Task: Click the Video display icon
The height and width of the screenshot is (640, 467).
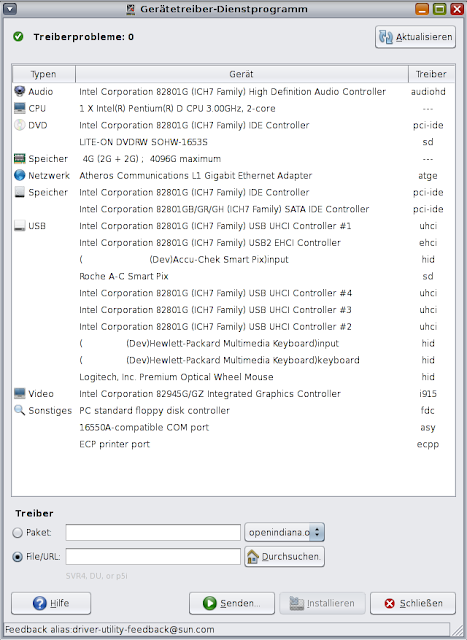Action: (x=19, y=393)
